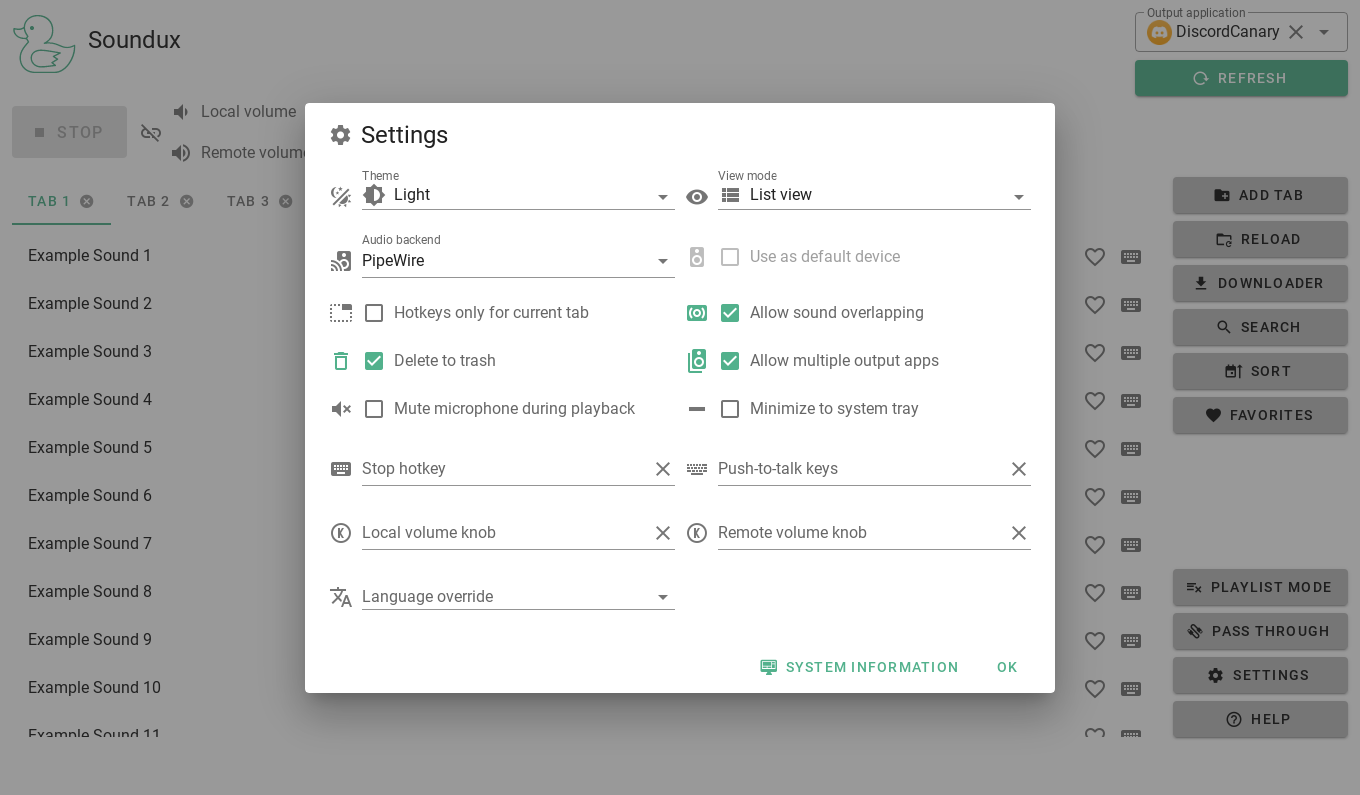Screen dimensions: 1360x795
Task: Enable Playlist Mode
Action: pyautogui.click(x=1260, y=587)
